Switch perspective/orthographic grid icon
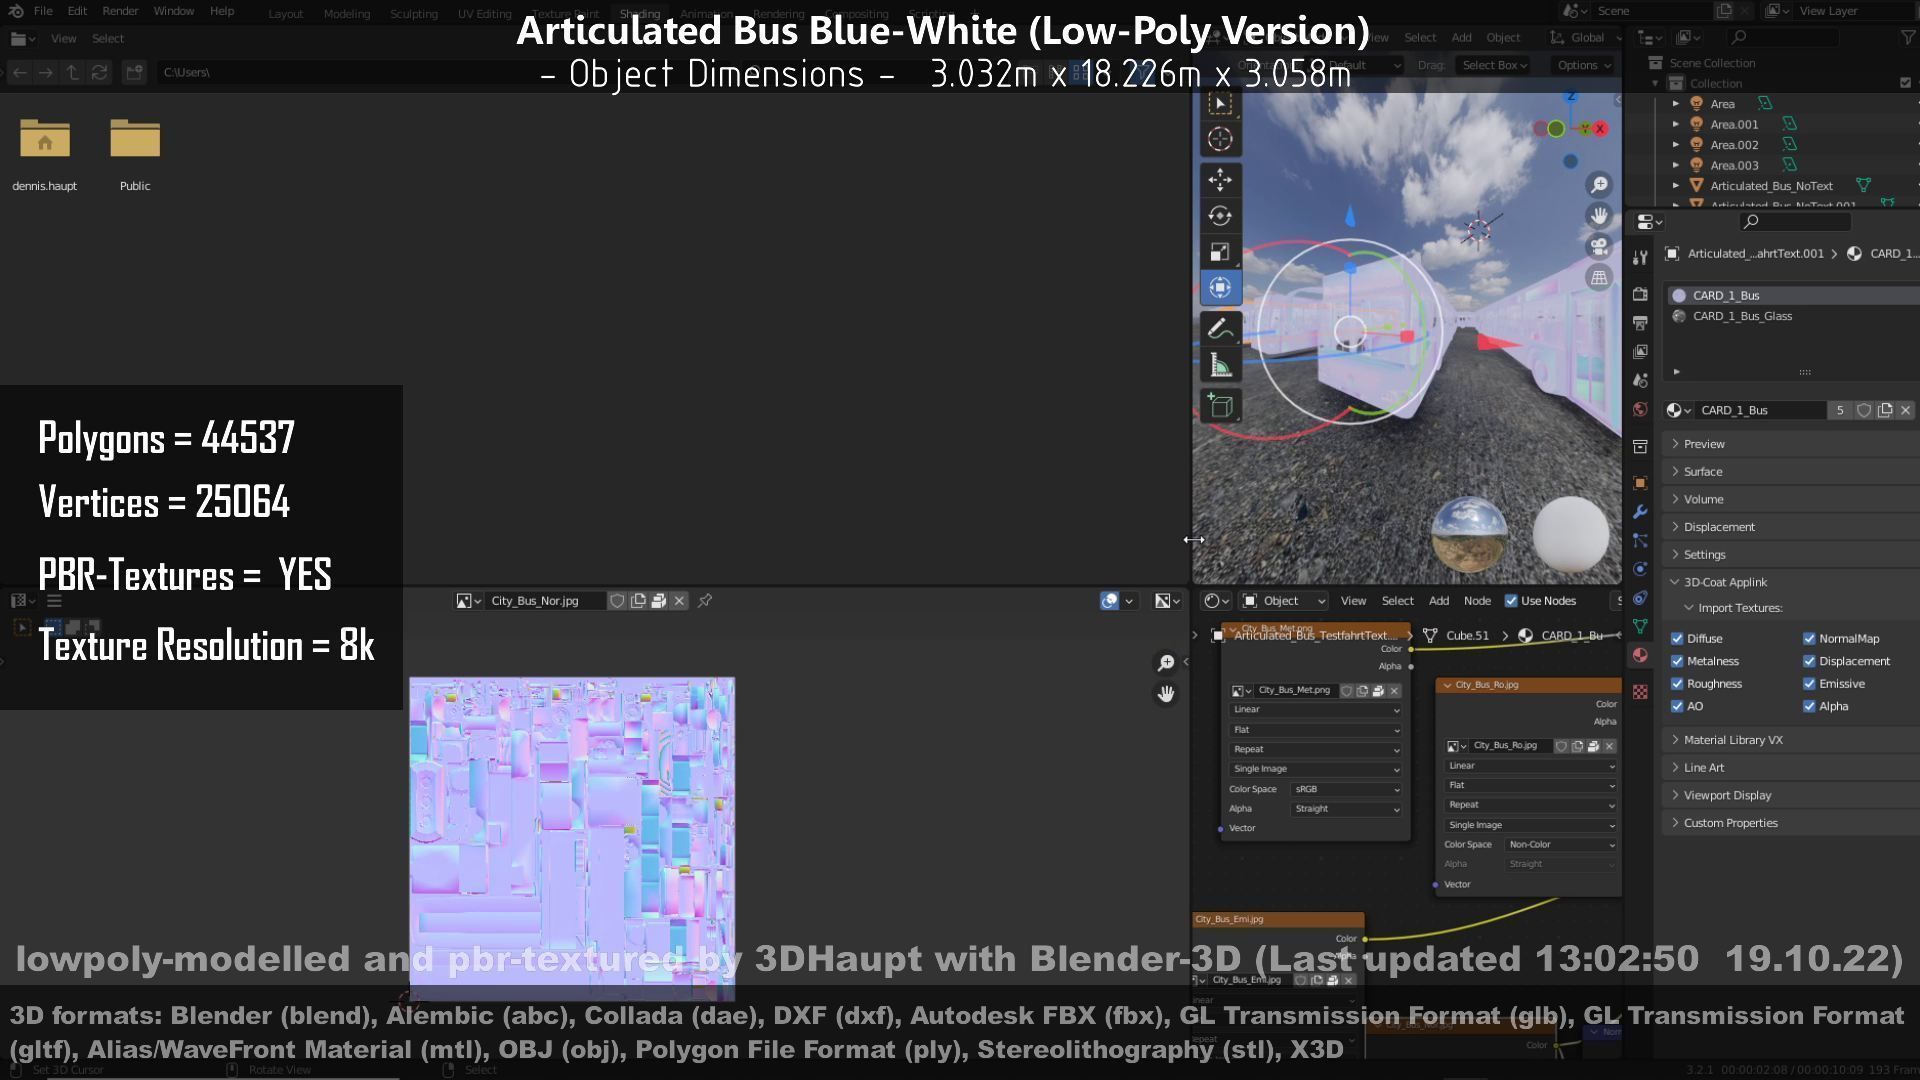This screenshot has width=1920, height=1080. 1599,278
